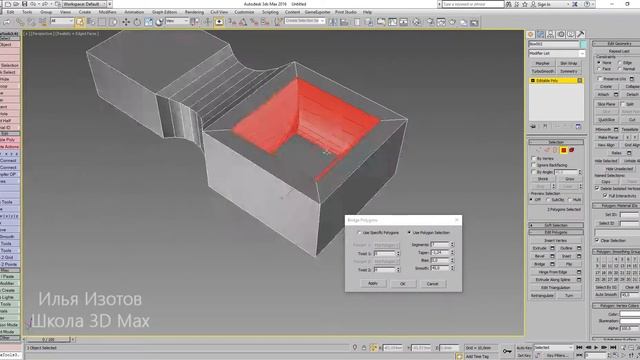Collapse the Selection rollout

556,142
